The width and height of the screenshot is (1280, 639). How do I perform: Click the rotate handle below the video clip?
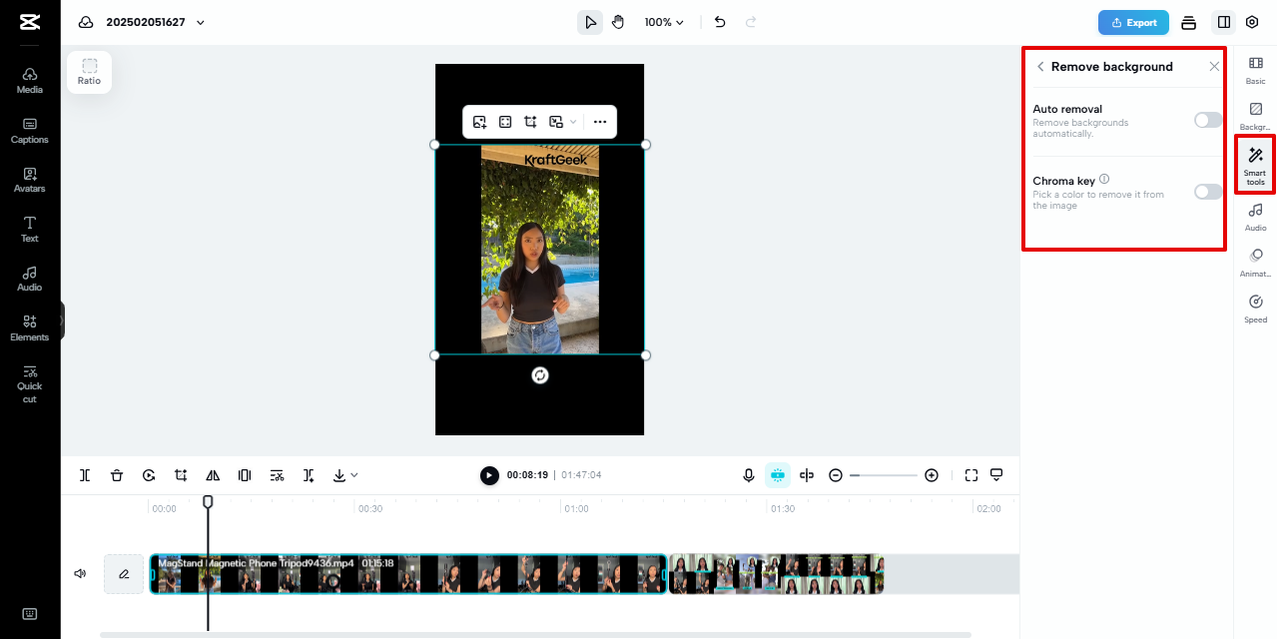click(540, 375)
